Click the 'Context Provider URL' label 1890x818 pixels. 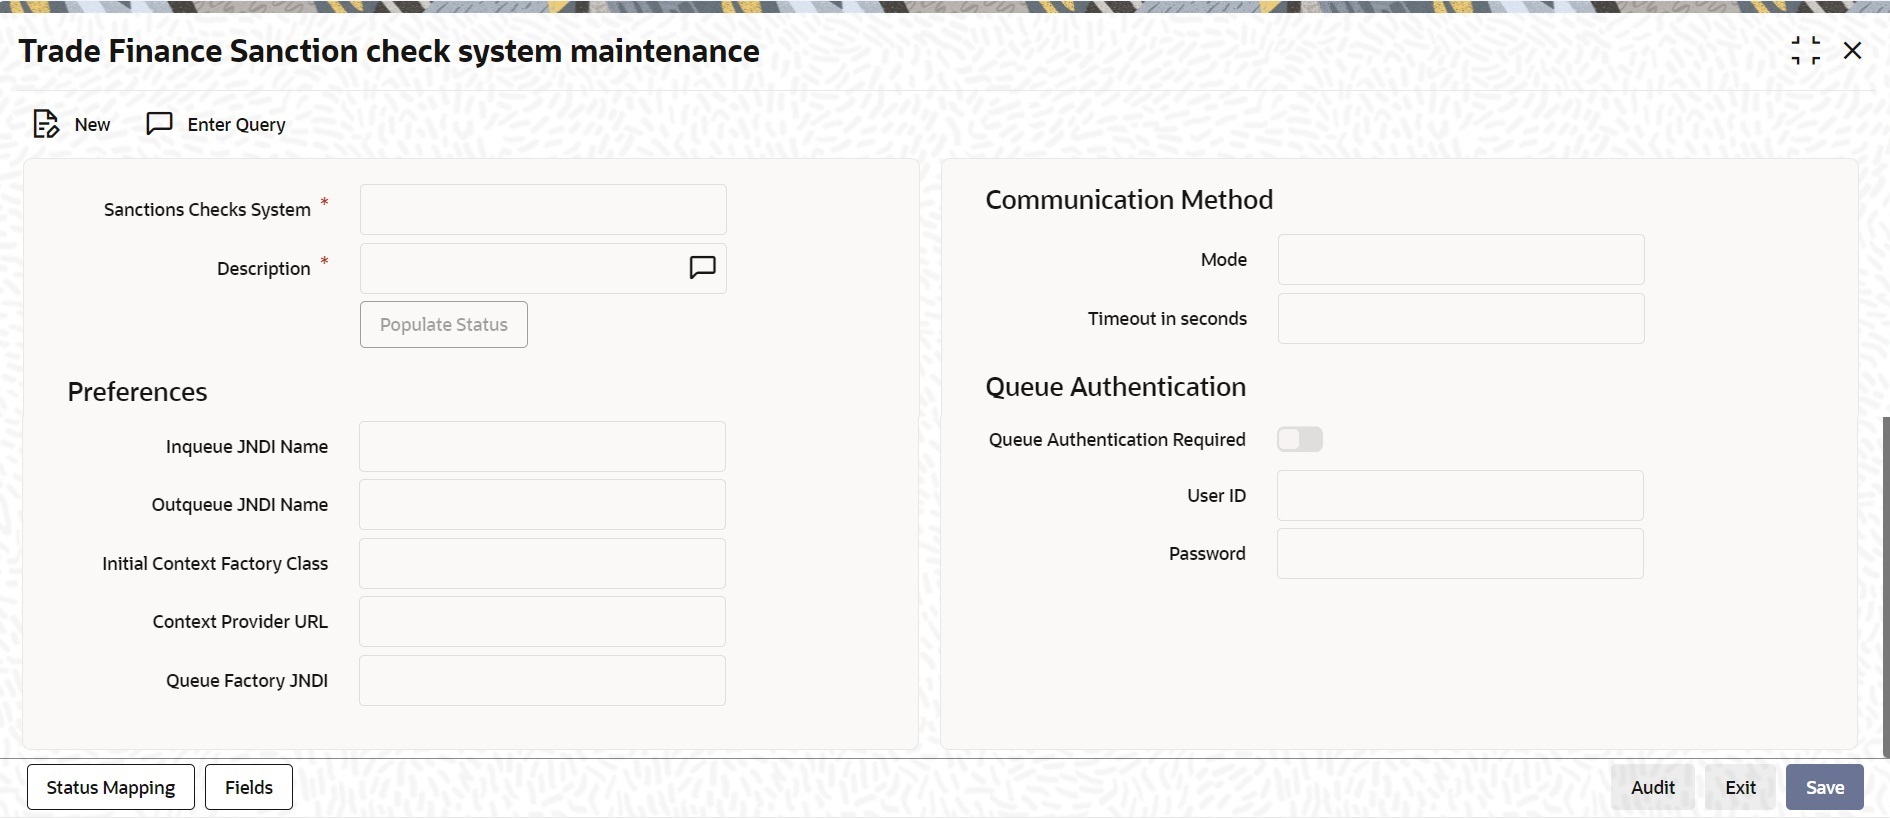240,622
